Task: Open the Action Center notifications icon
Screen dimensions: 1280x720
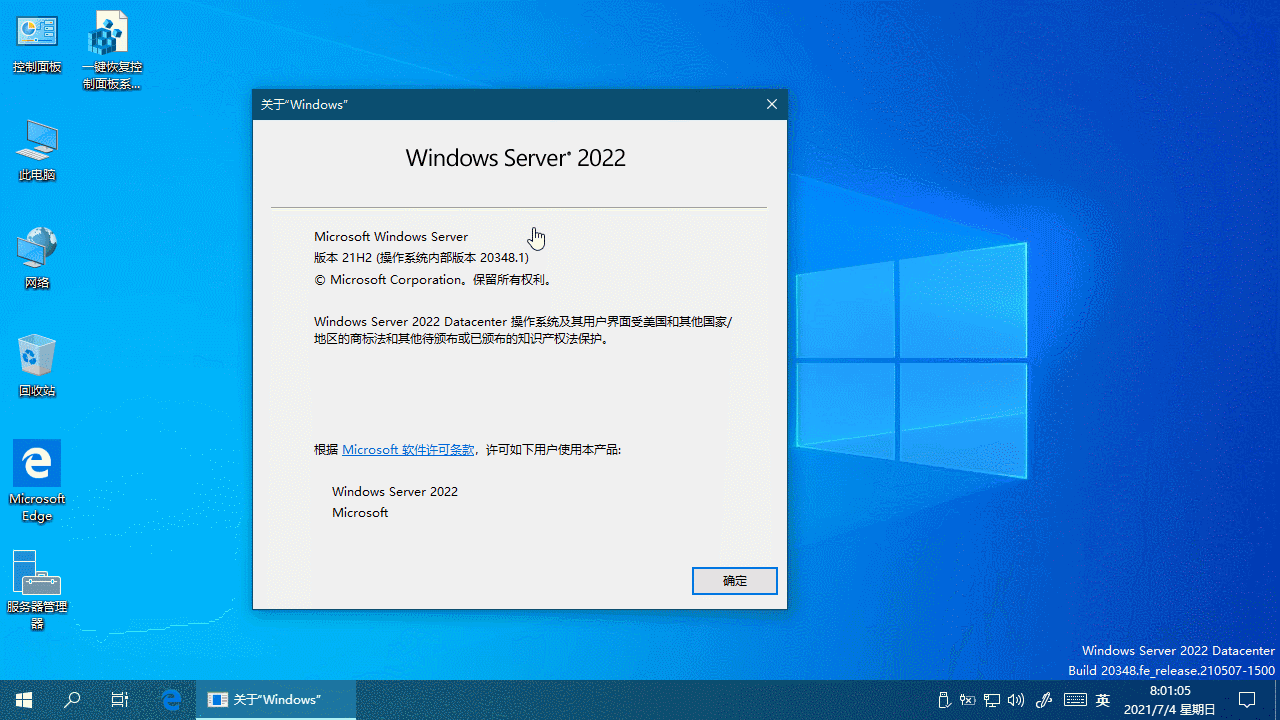Action: [x=1247, y=700]
